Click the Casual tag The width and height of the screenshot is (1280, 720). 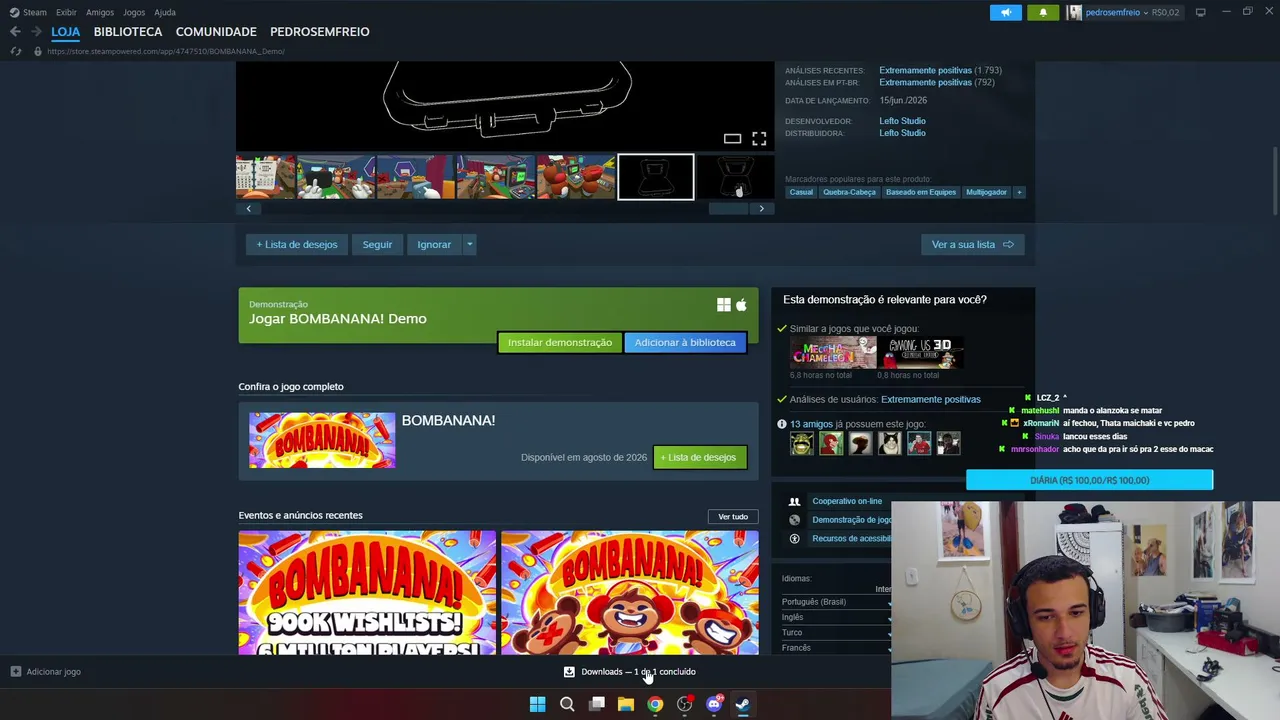coord(801,192)
